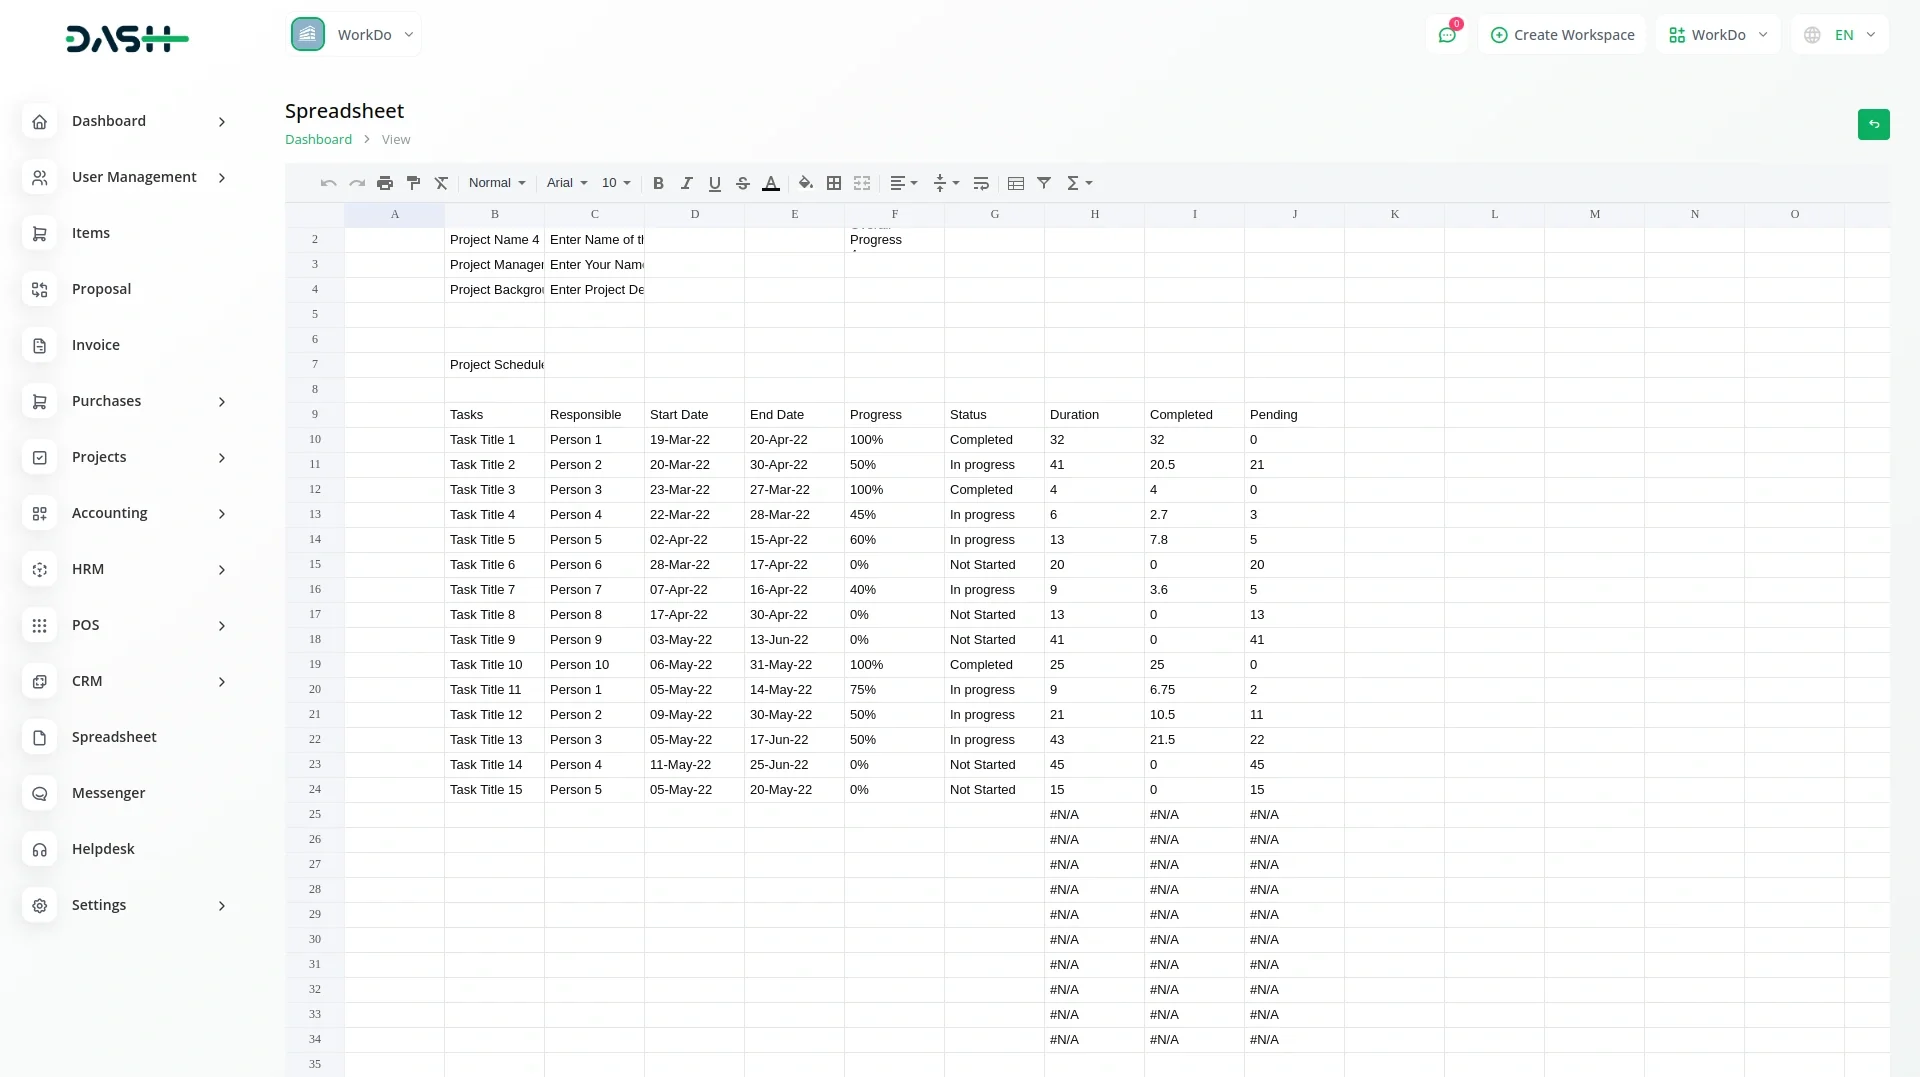Open Helpdesk in the sidebar

pos(103,849)
